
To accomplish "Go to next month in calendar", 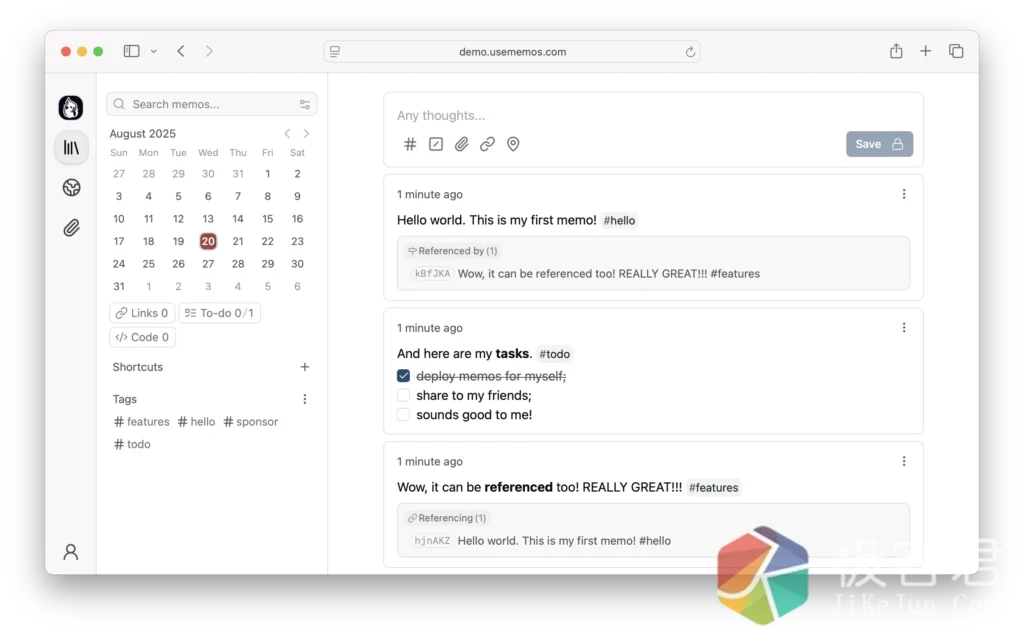I will pyautogui.click(x=306, y=134).
